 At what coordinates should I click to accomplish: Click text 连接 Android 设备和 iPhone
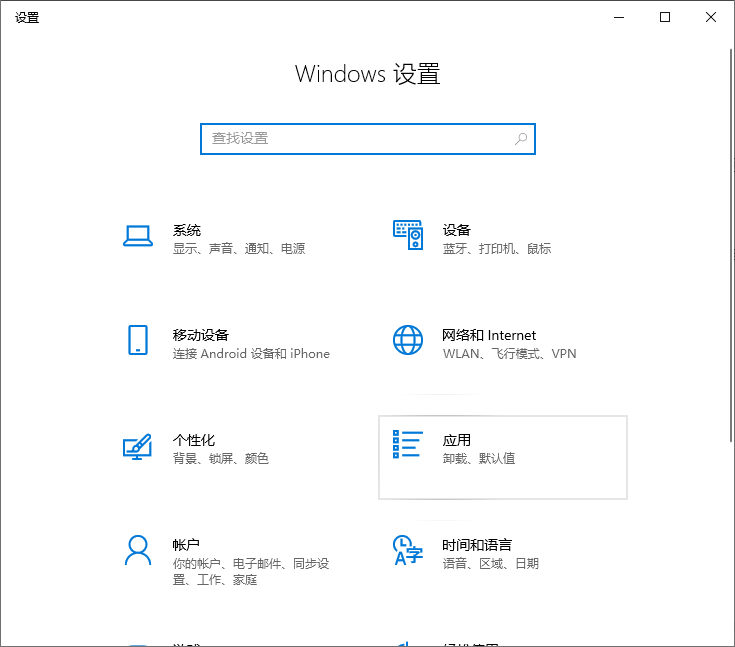(251, 354)
